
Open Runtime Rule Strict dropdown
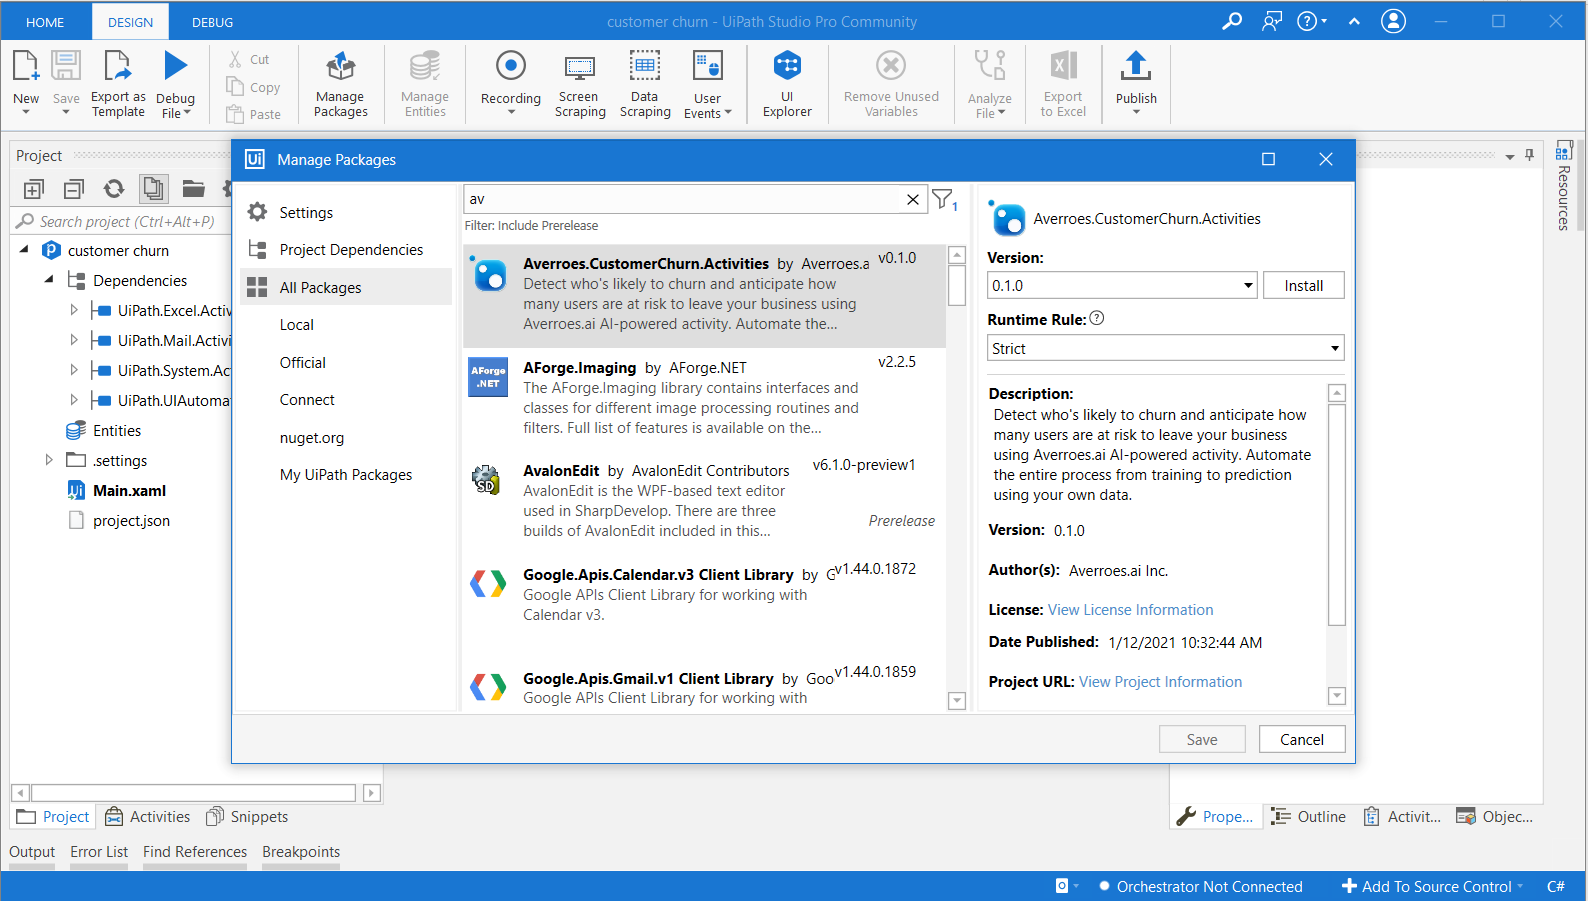(x=1334, y=348)
